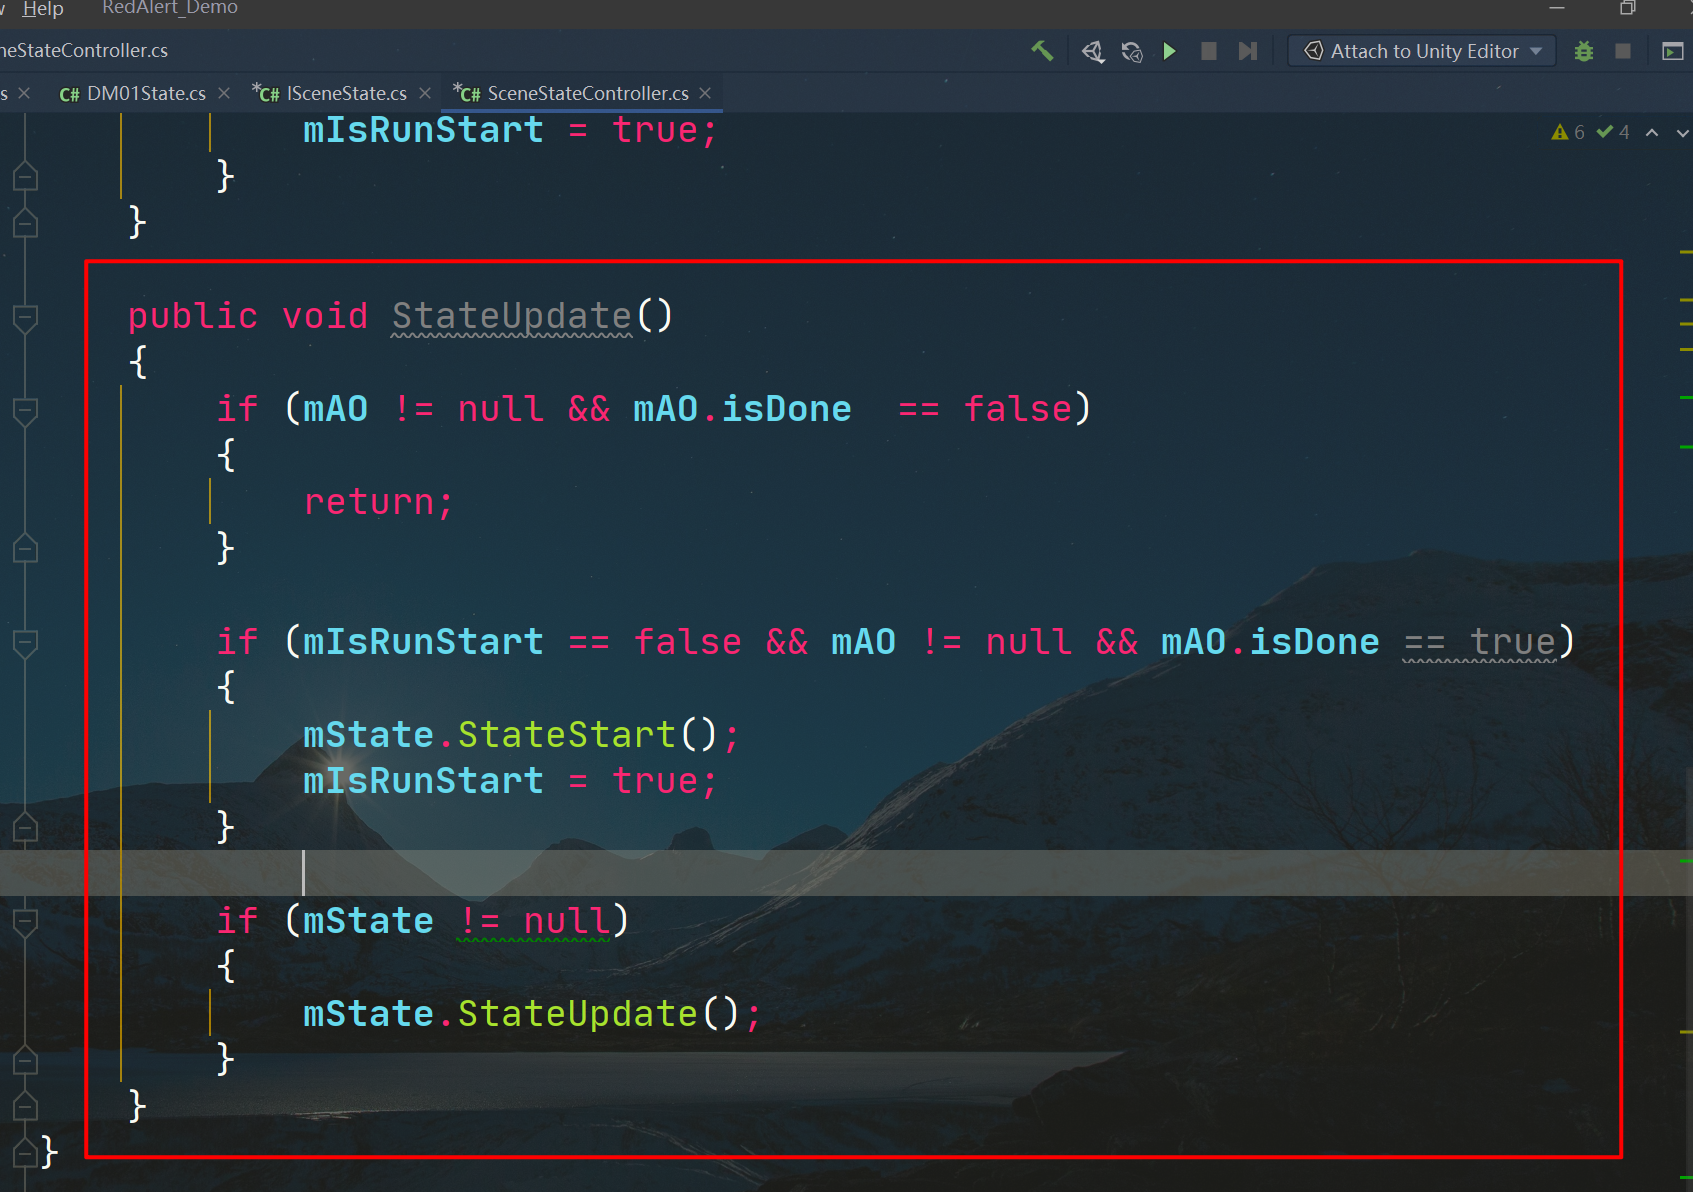Click the step-forward icon beside Play controls
The image size is (1693, 1192).
click(1247, 51)
